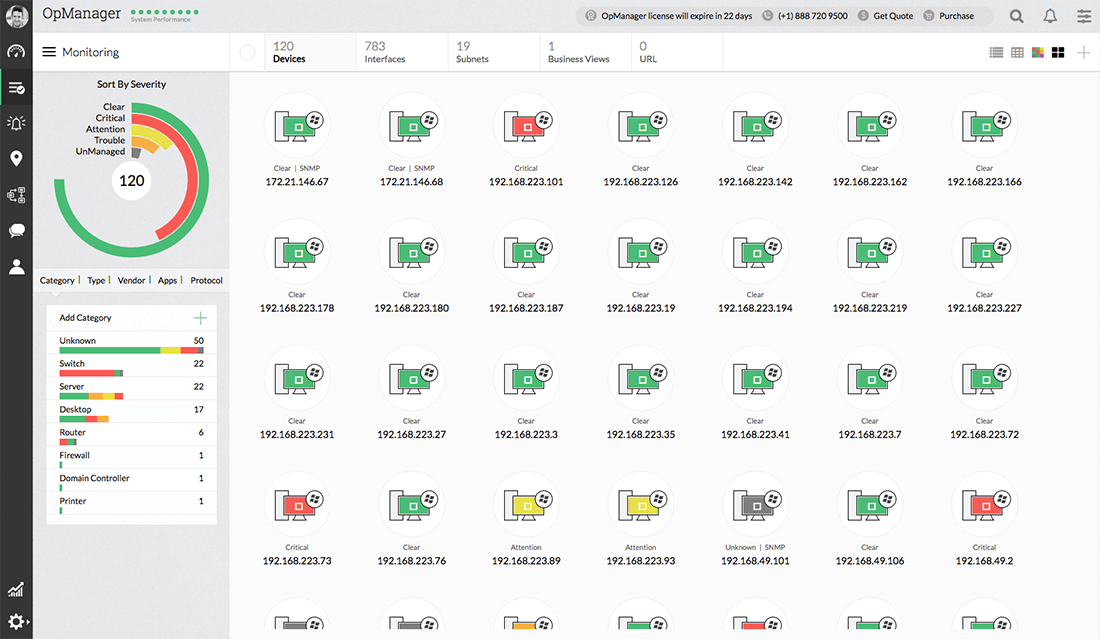Click the 120 center of severity donut
Viewport: 1100px width, 639px height.
[x=132, y=181]
